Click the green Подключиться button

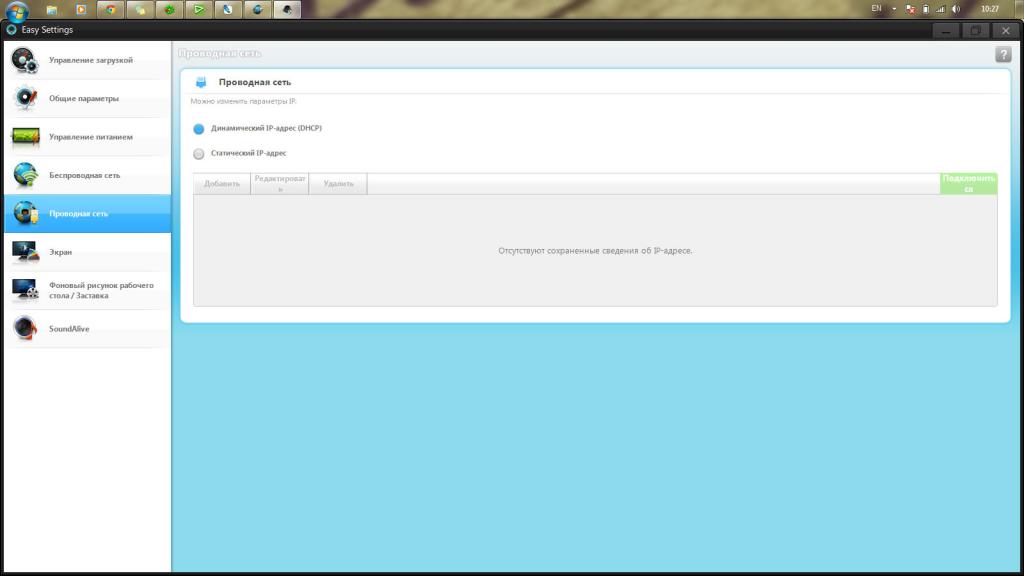(968, 184)
